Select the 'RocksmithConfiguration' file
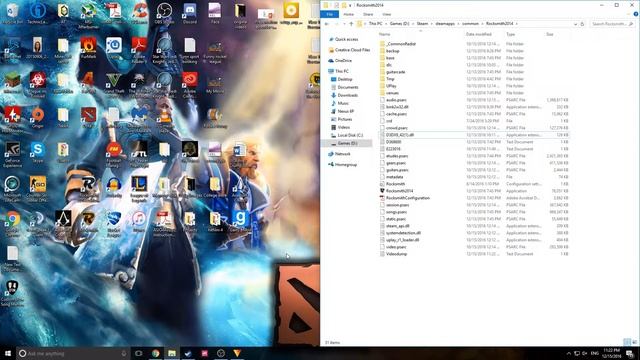This screenshot has height=360, width=640. pyautogui.click(x=473, y=198)
